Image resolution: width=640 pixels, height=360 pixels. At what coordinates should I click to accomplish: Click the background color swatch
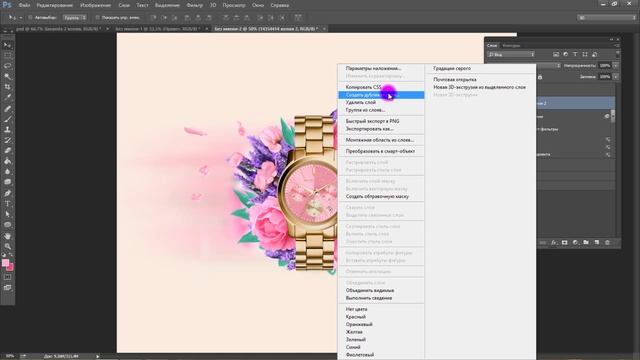[10, 268]
